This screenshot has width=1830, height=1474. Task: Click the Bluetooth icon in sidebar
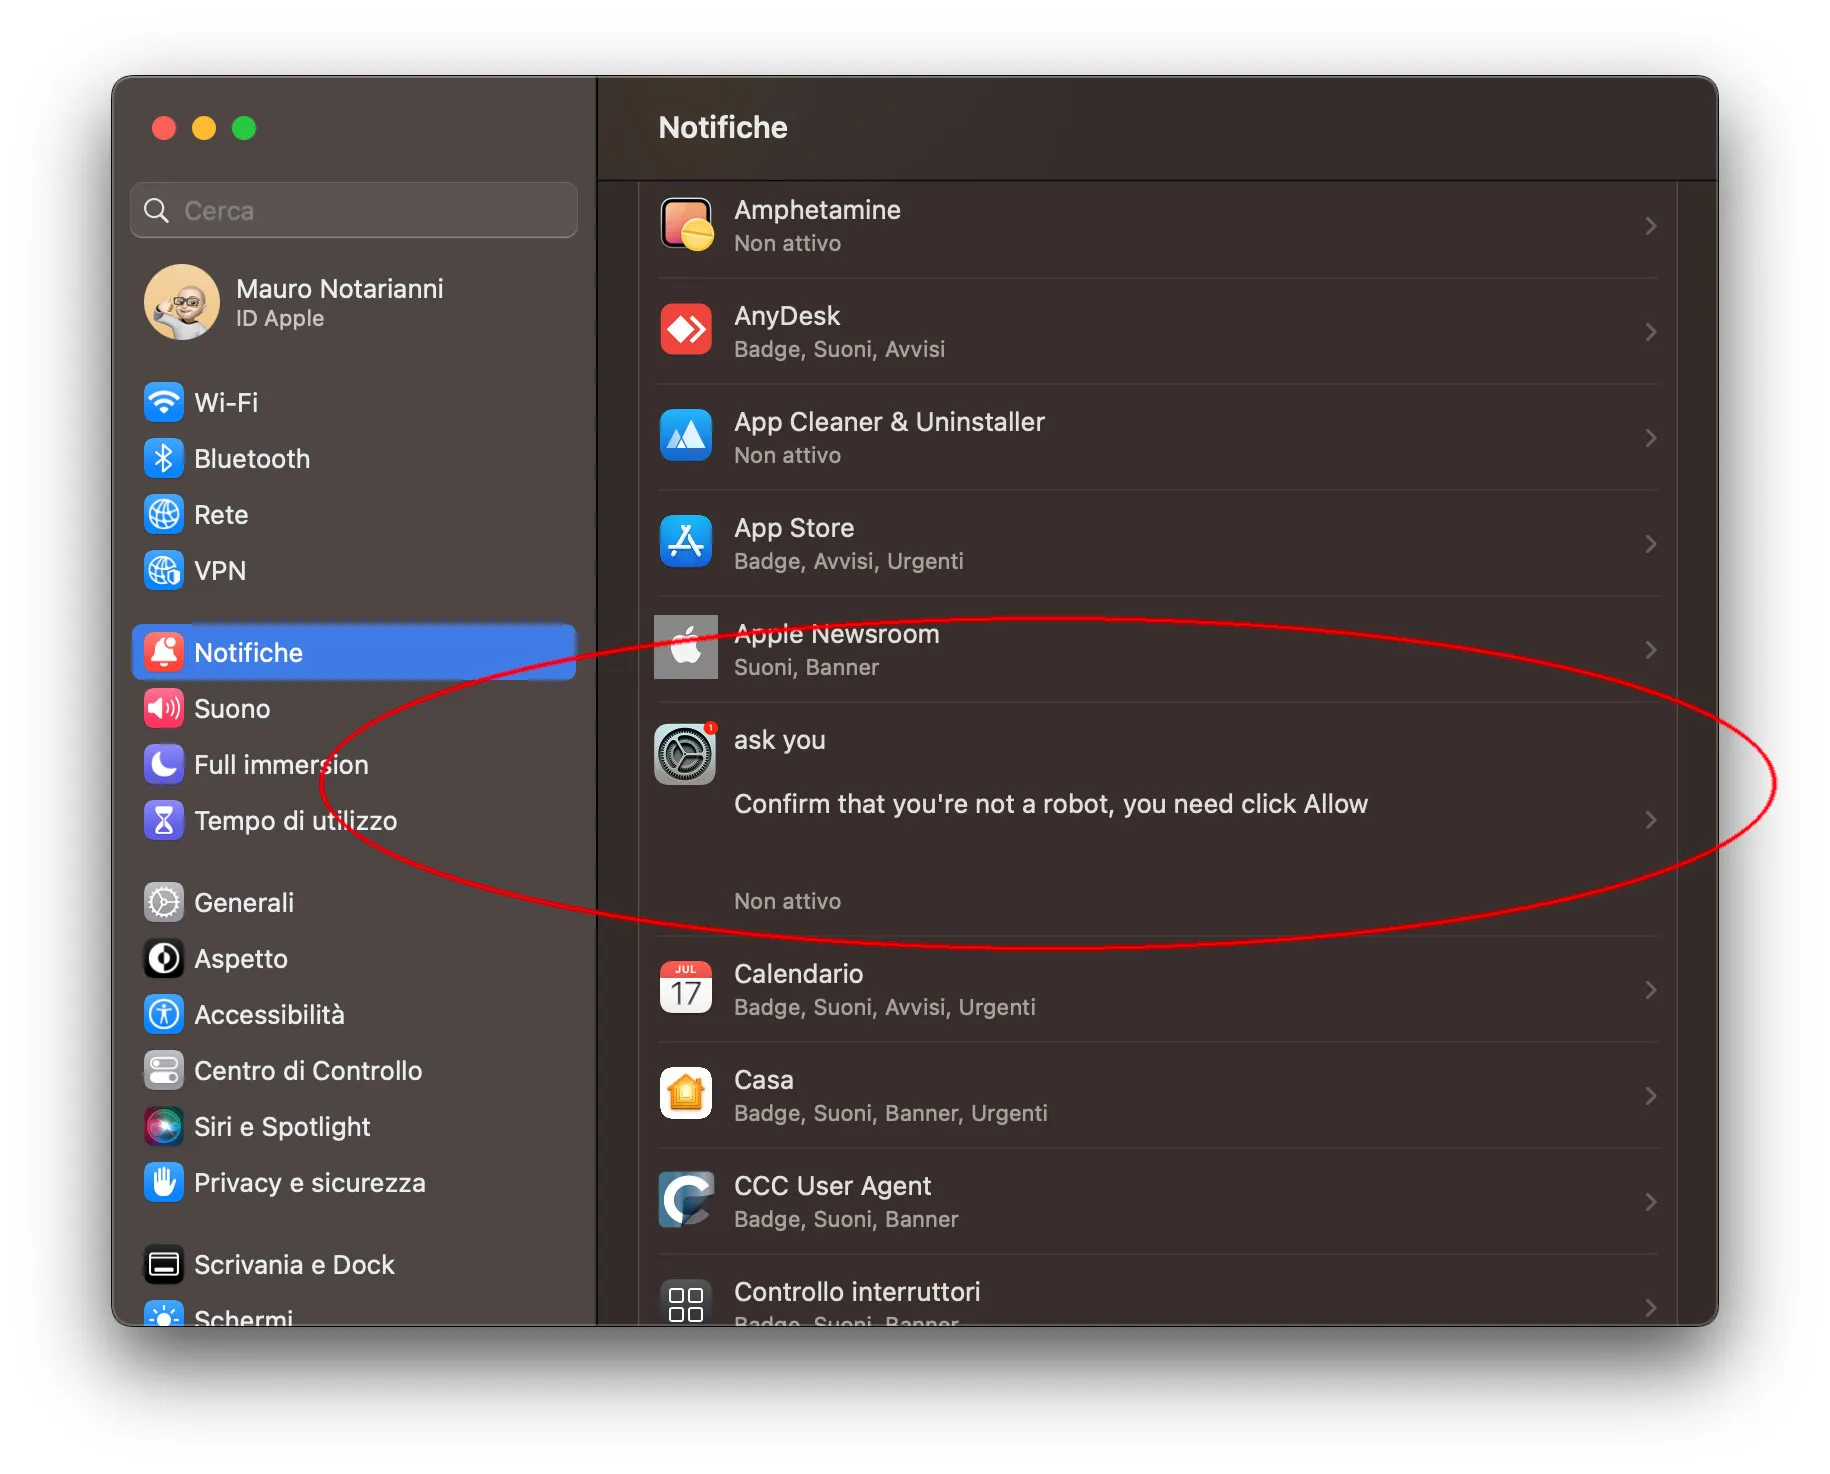pyautogui.click(x=165, y=458)
